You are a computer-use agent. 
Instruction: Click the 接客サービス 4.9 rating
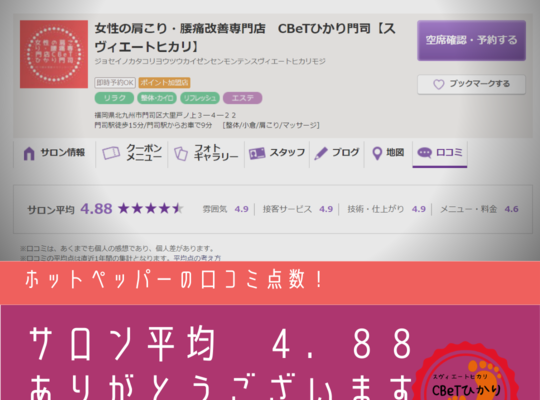298,209
